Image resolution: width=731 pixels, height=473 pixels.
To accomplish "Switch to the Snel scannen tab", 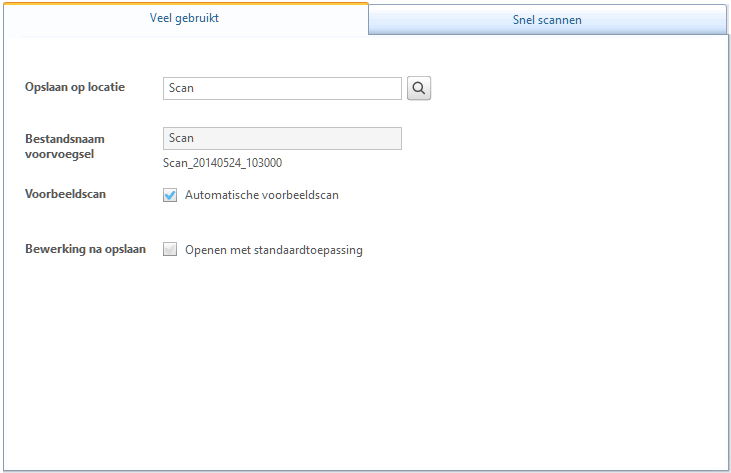I will pos(540,19).
